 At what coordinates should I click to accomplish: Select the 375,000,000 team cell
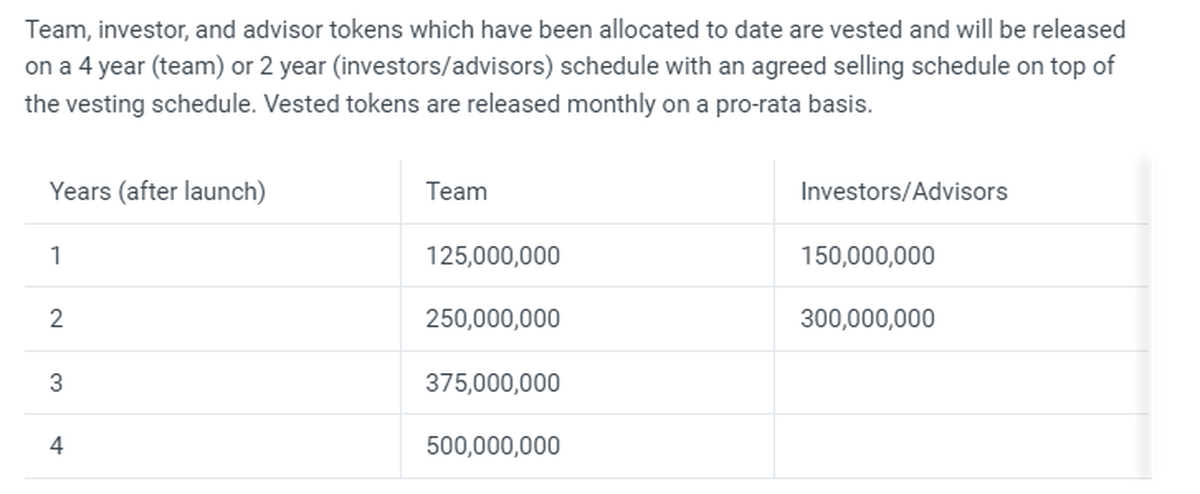click(492, 383)
